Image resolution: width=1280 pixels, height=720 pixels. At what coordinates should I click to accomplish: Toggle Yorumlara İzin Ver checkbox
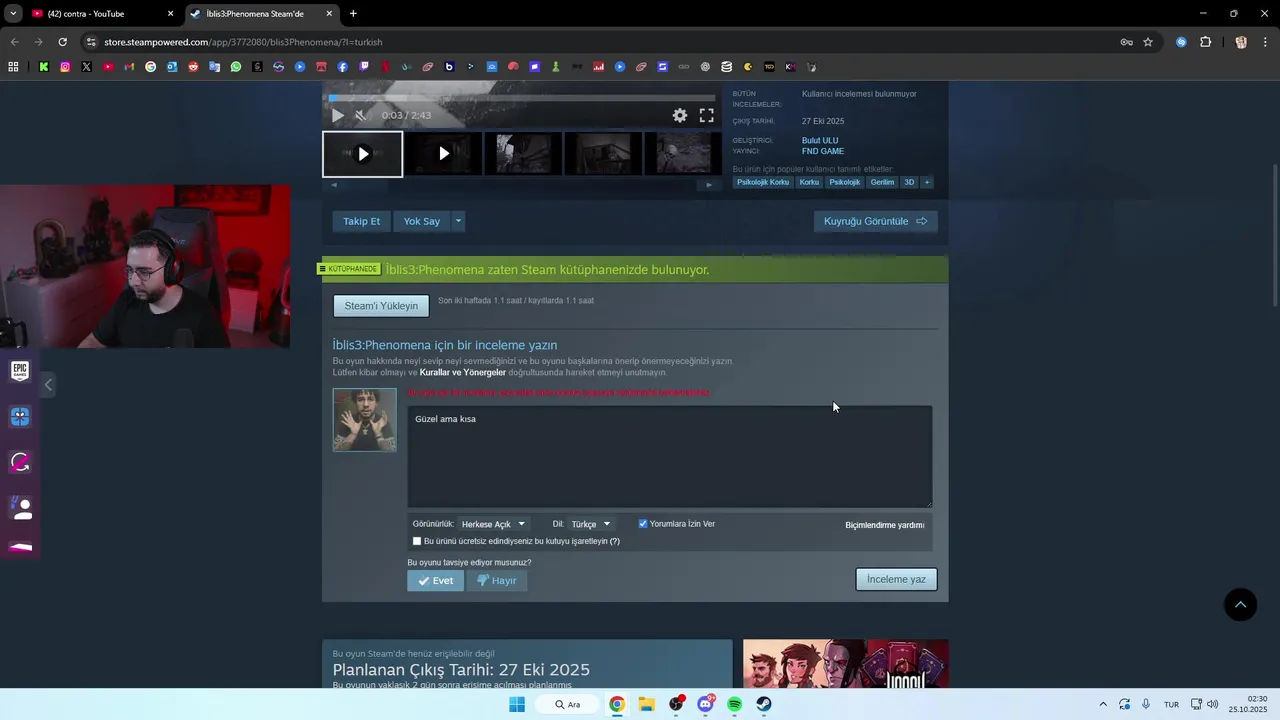(x=643, y=524)
